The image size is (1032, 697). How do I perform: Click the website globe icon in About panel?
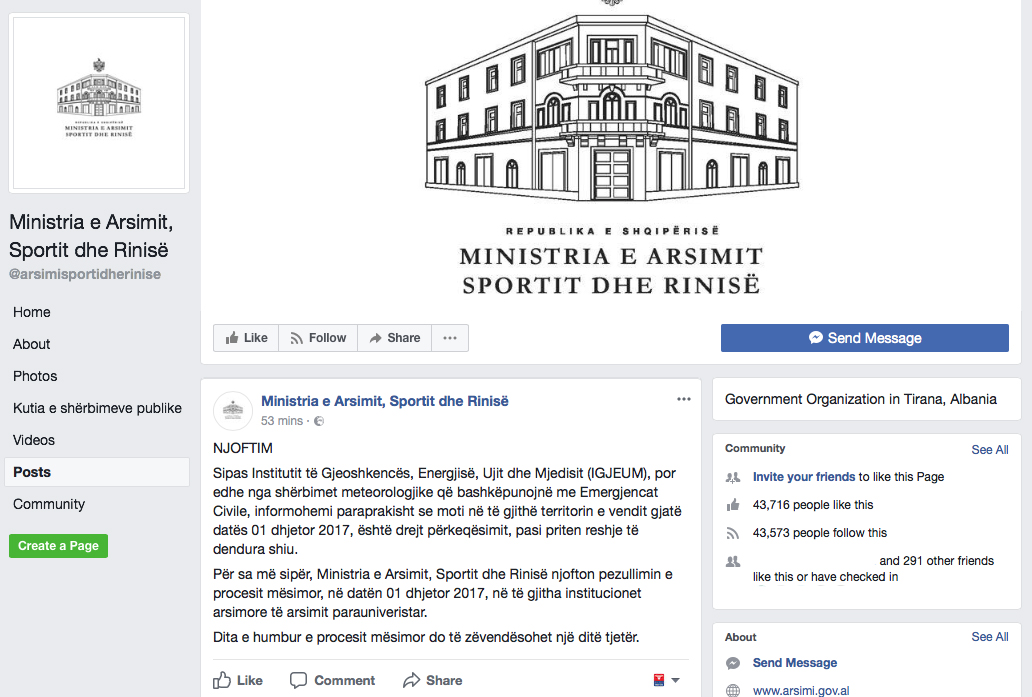(733, 690)
